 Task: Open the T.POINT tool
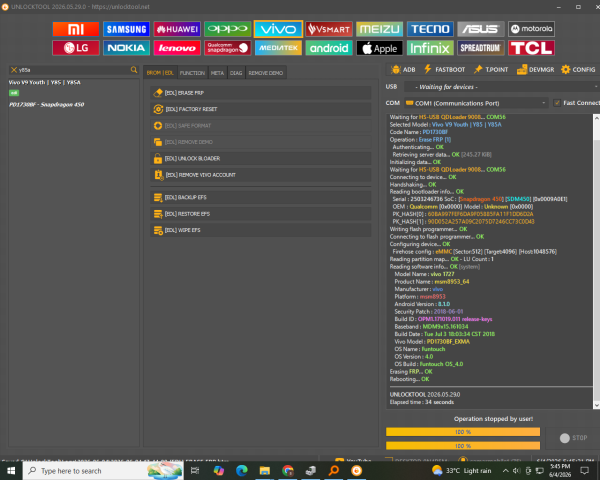tap(491, 70)
